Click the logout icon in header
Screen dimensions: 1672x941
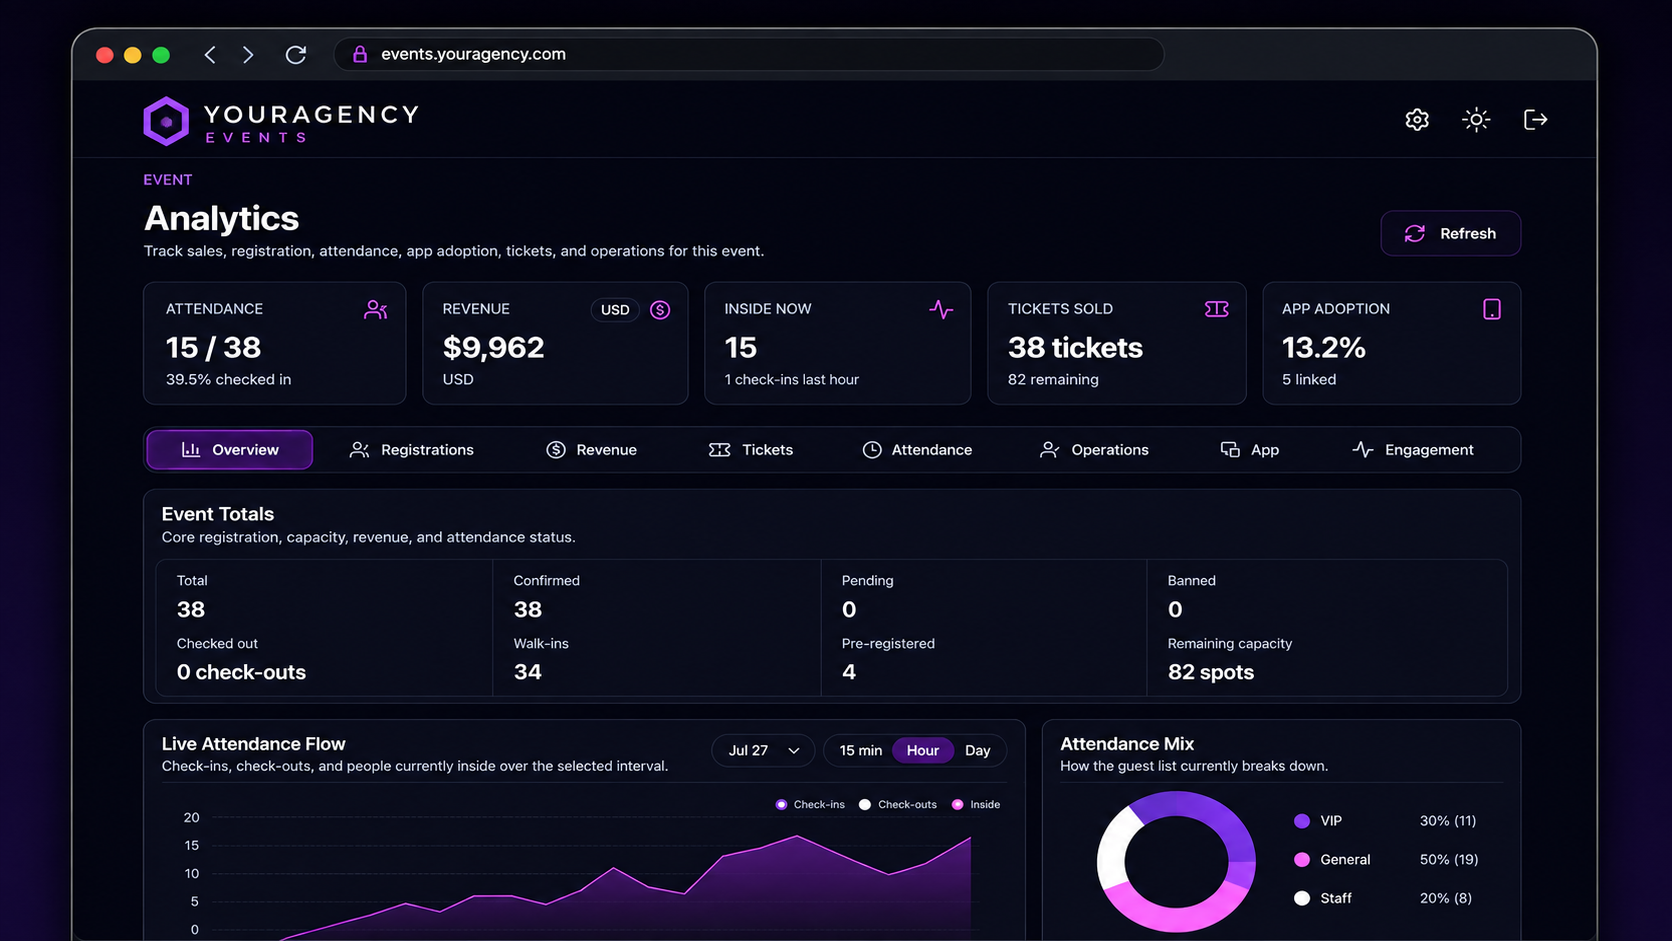coord(1535,120)
